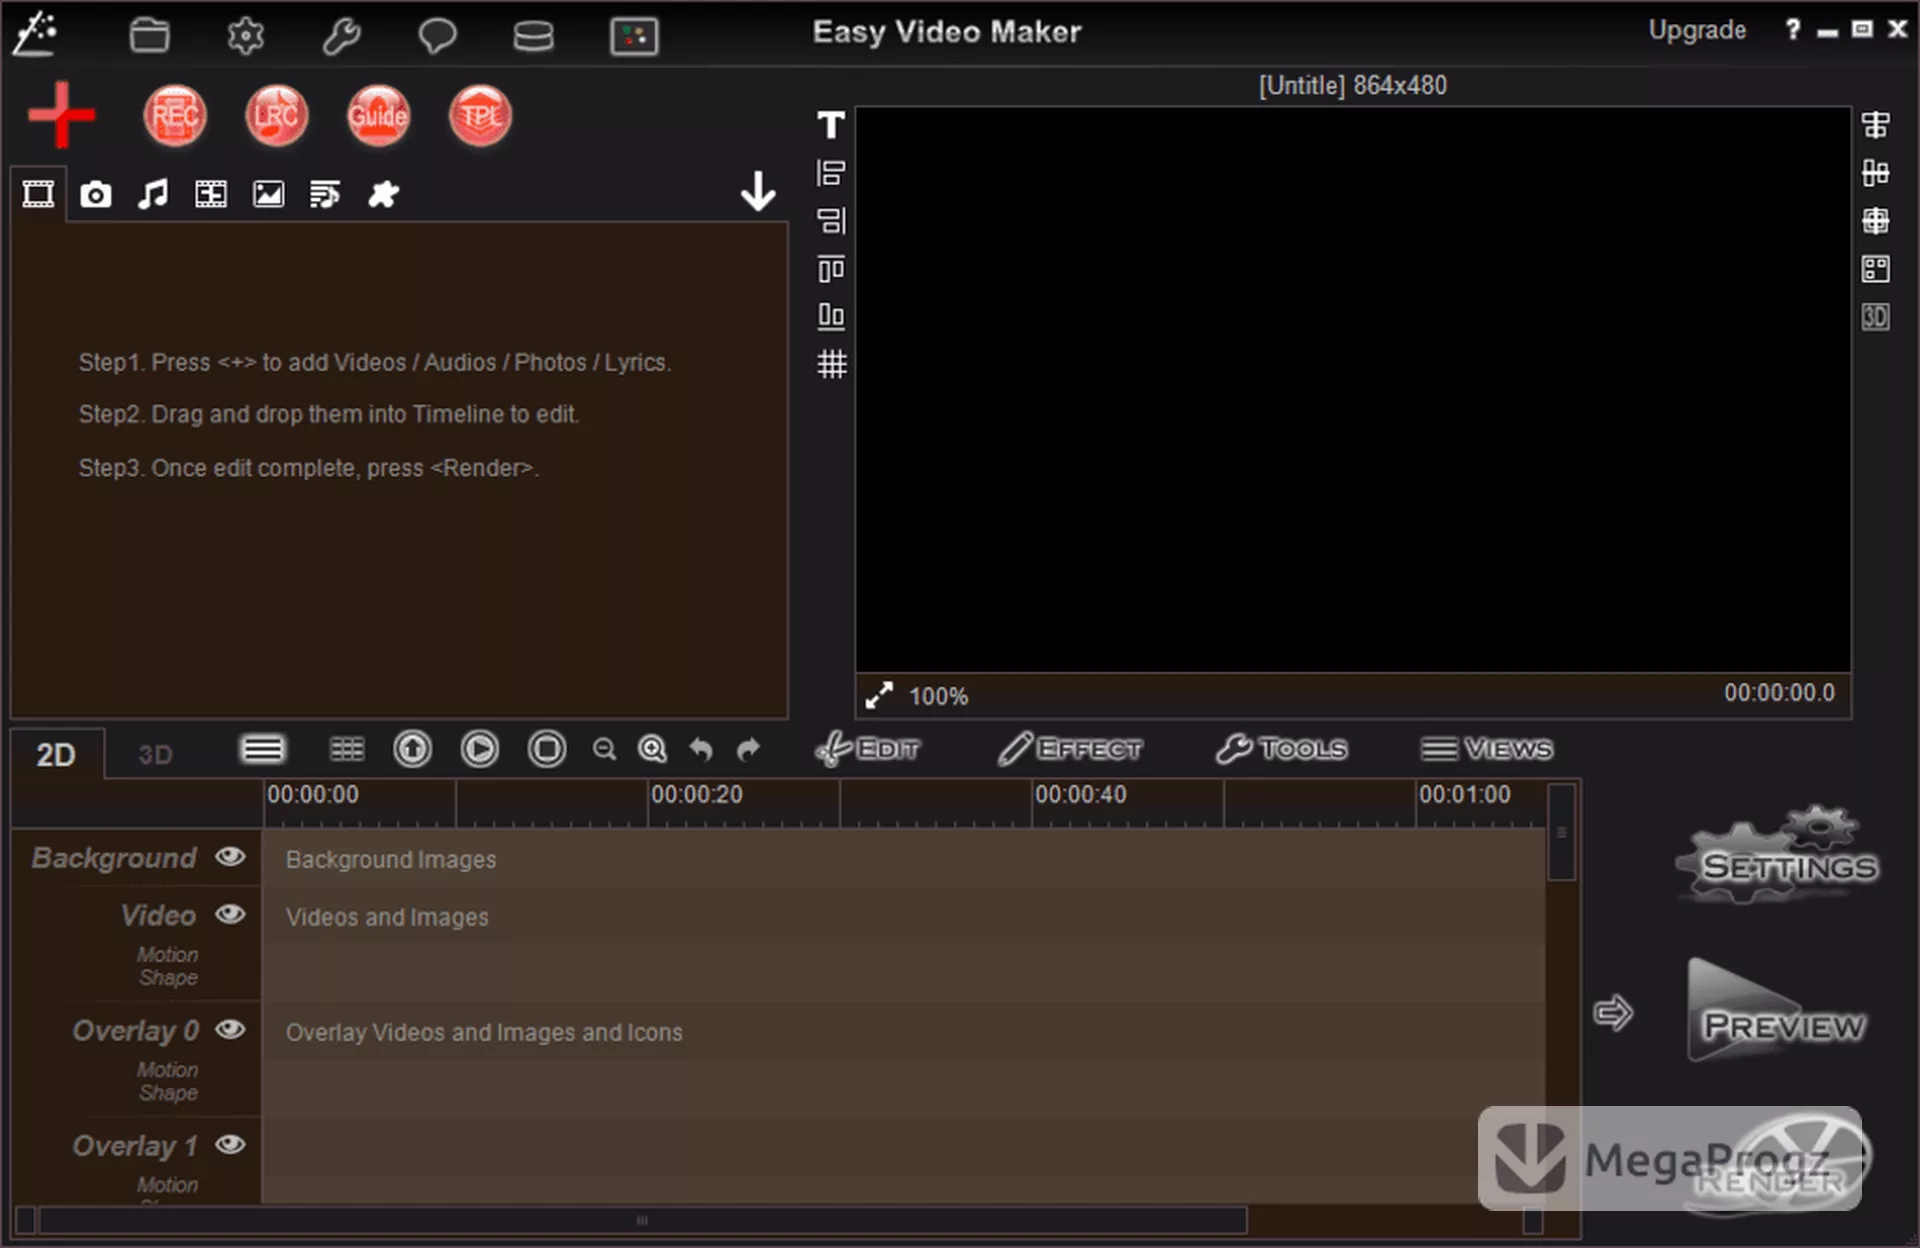Click the timeline stop button
The height and width of the screenshot is (1248, 1920).
coord(546,749)
